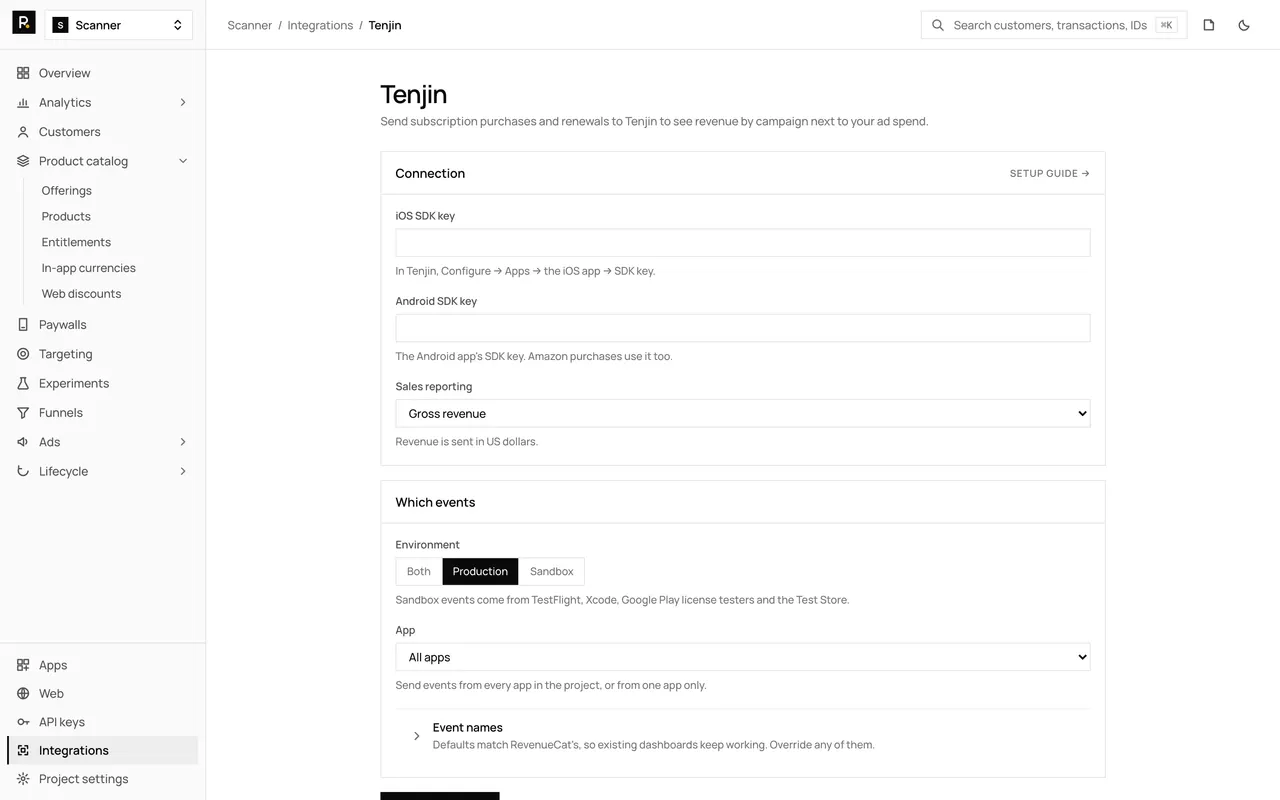Open In-app currencies in the sidebar

pyautogui.click(x=89, y=268)
